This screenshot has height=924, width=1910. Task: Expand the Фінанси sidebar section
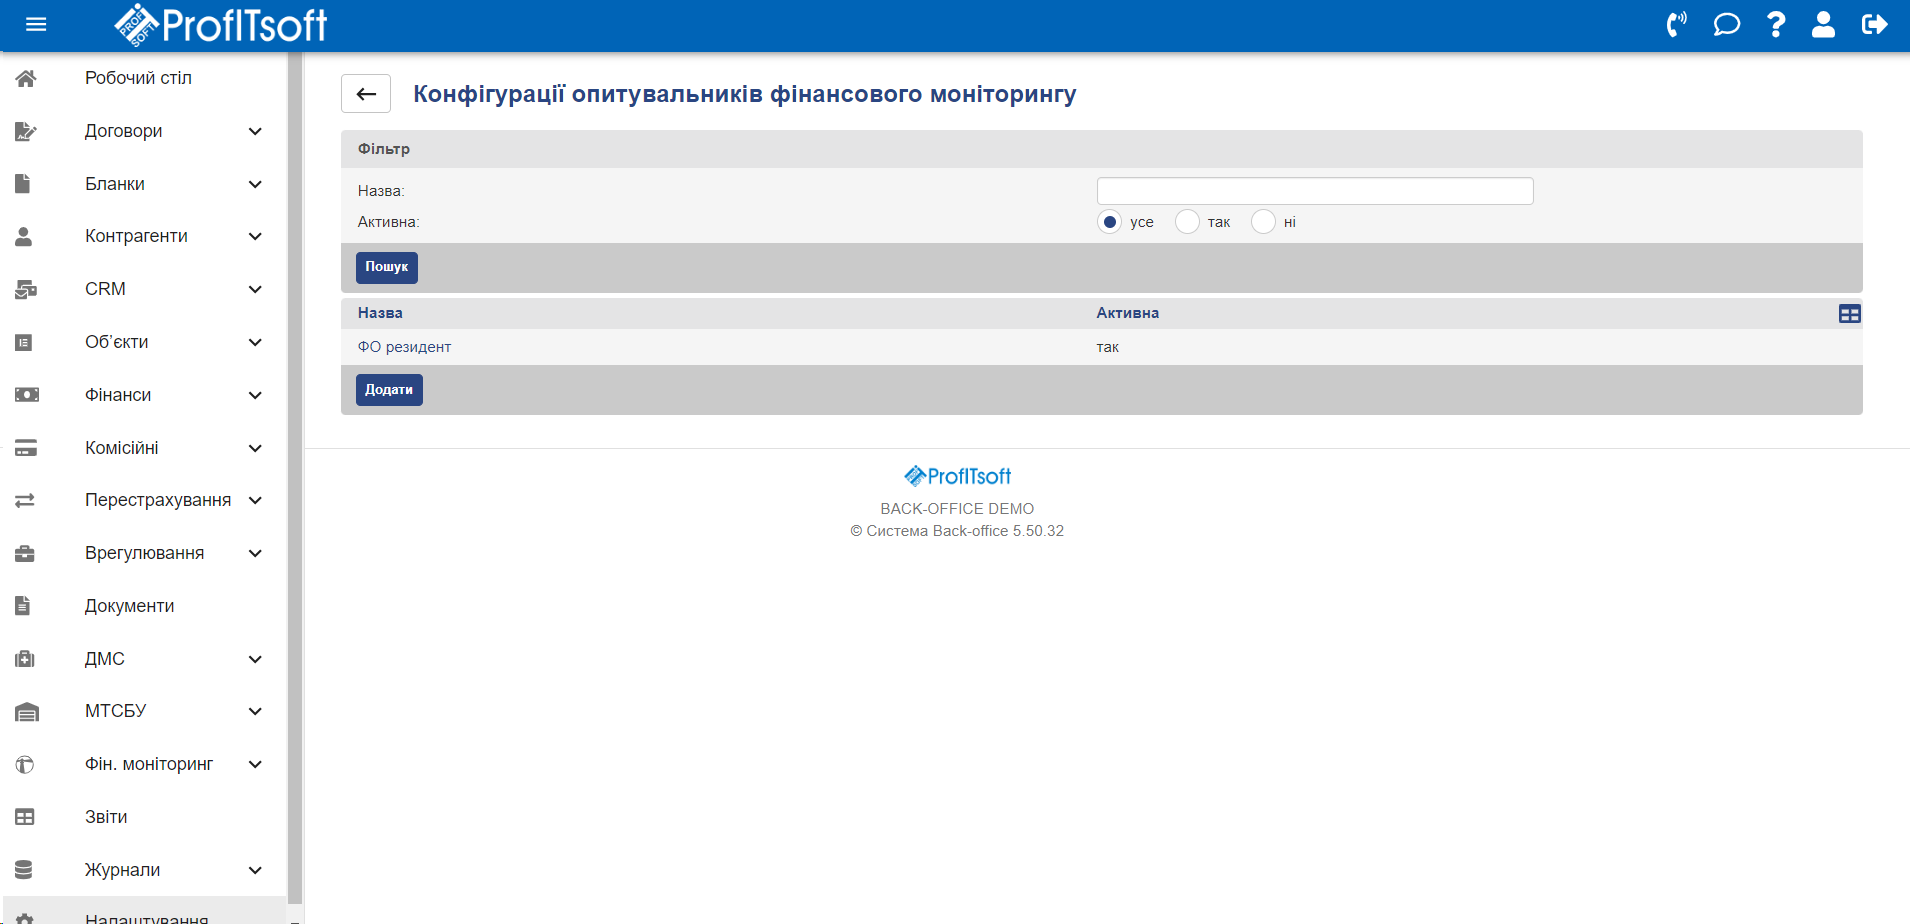pos(255,395)
